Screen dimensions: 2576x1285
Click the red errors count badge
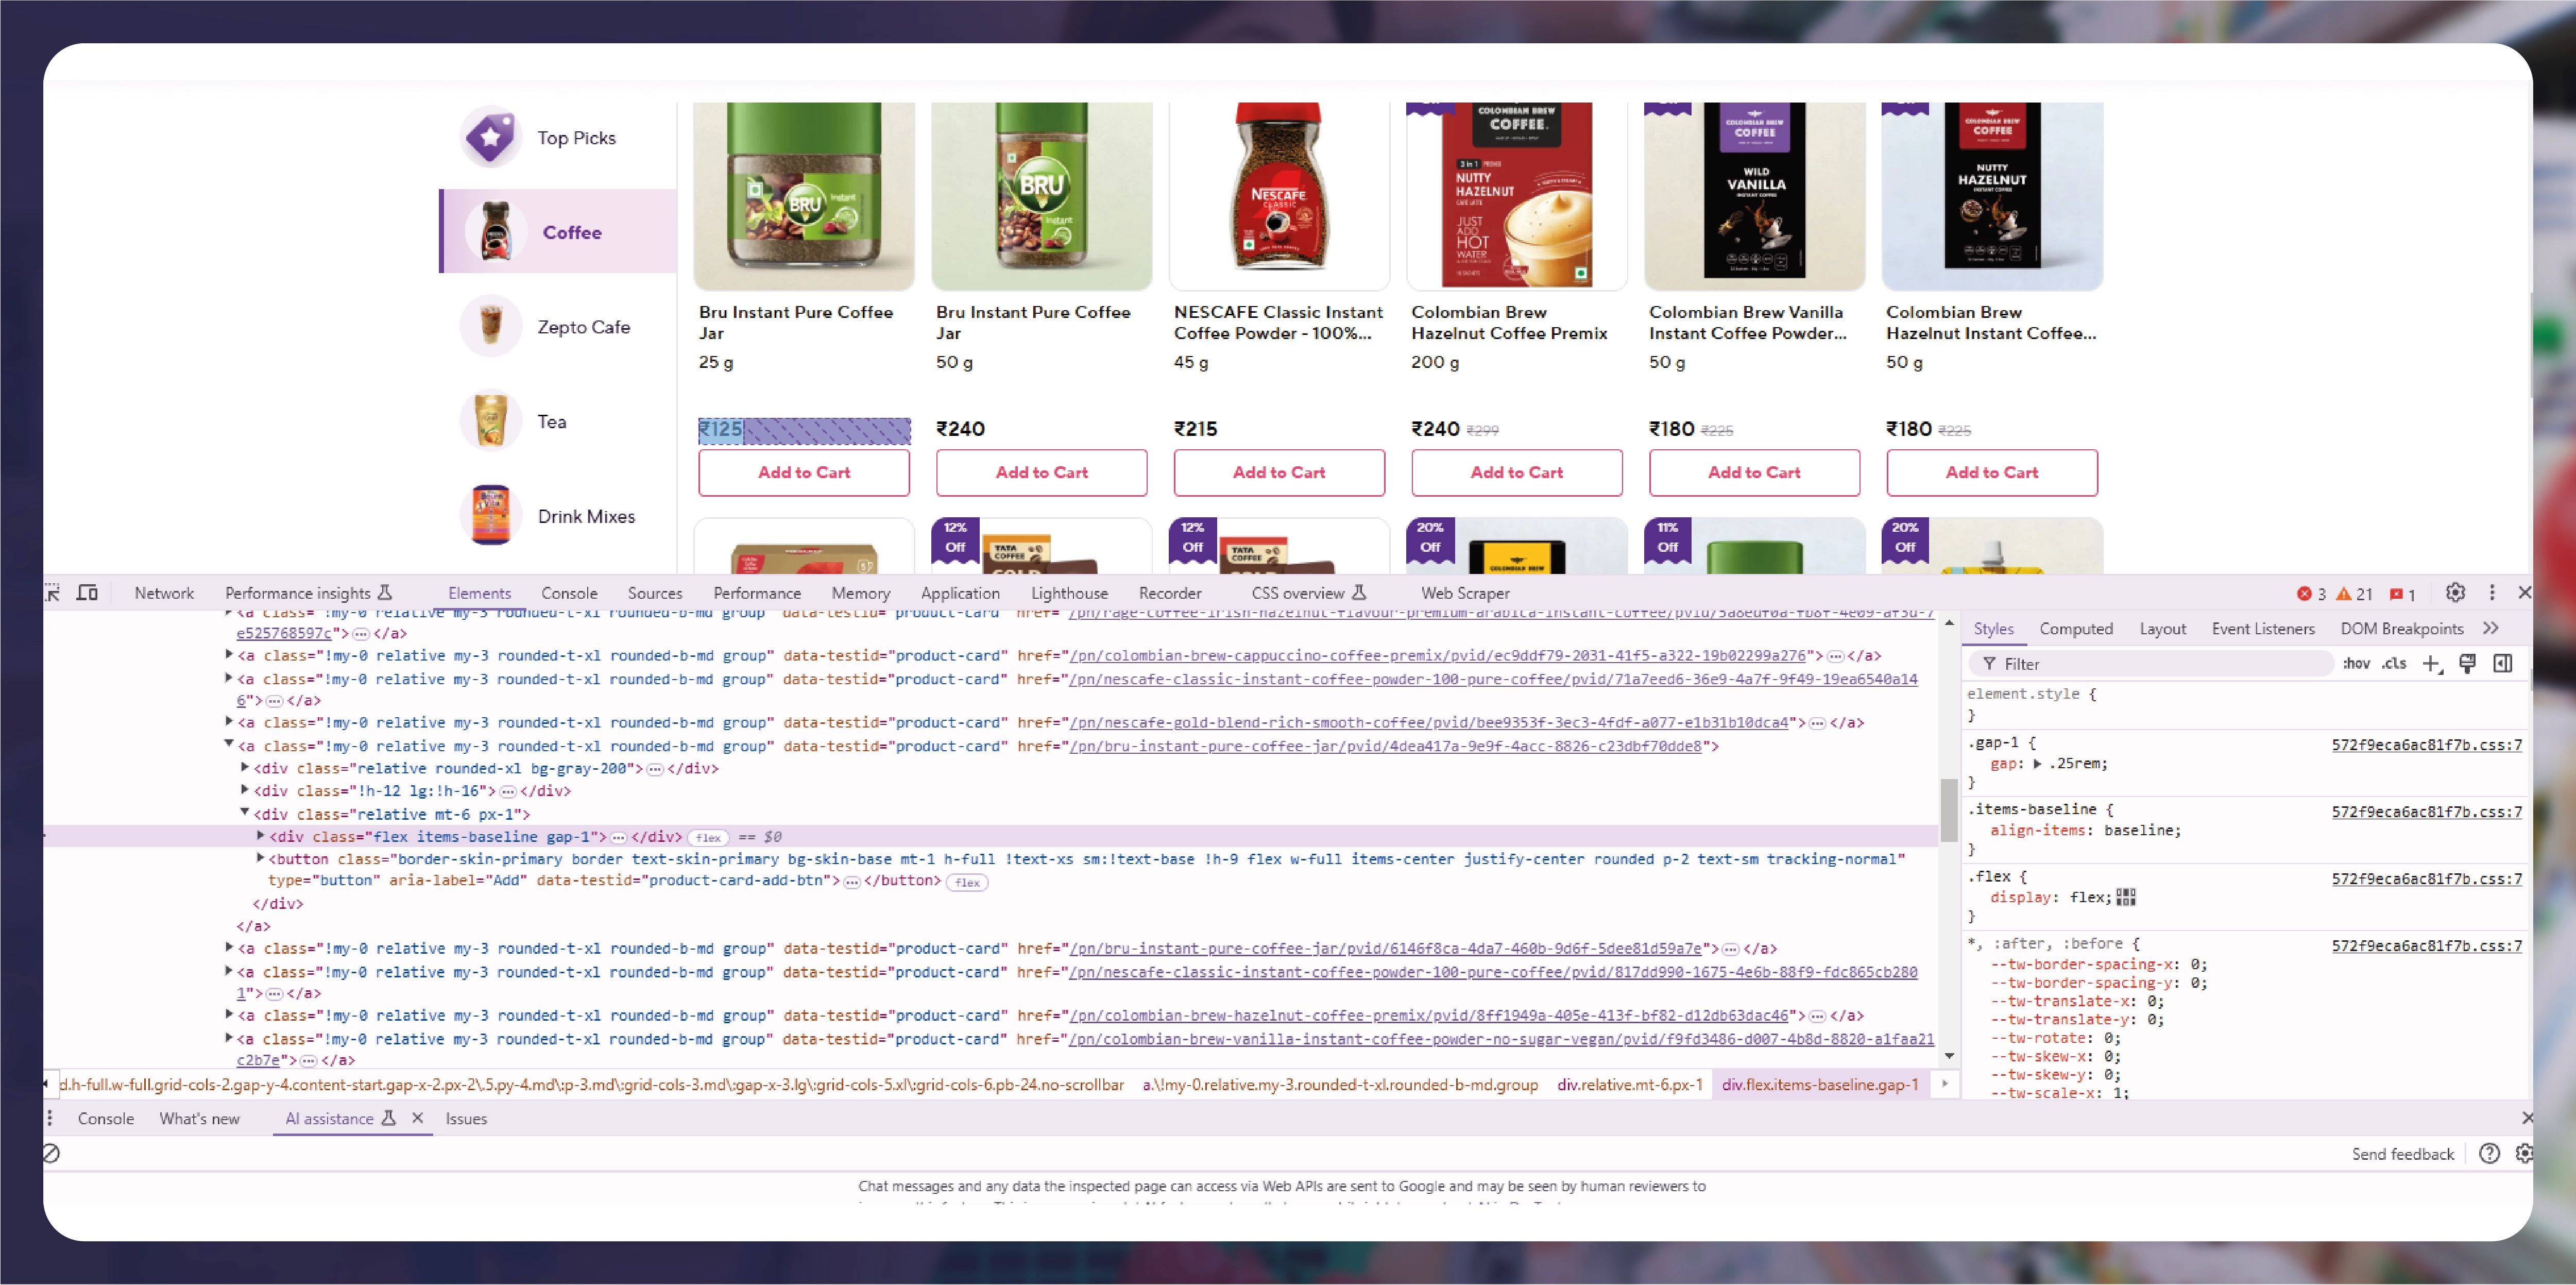[x=2311, y=594]
